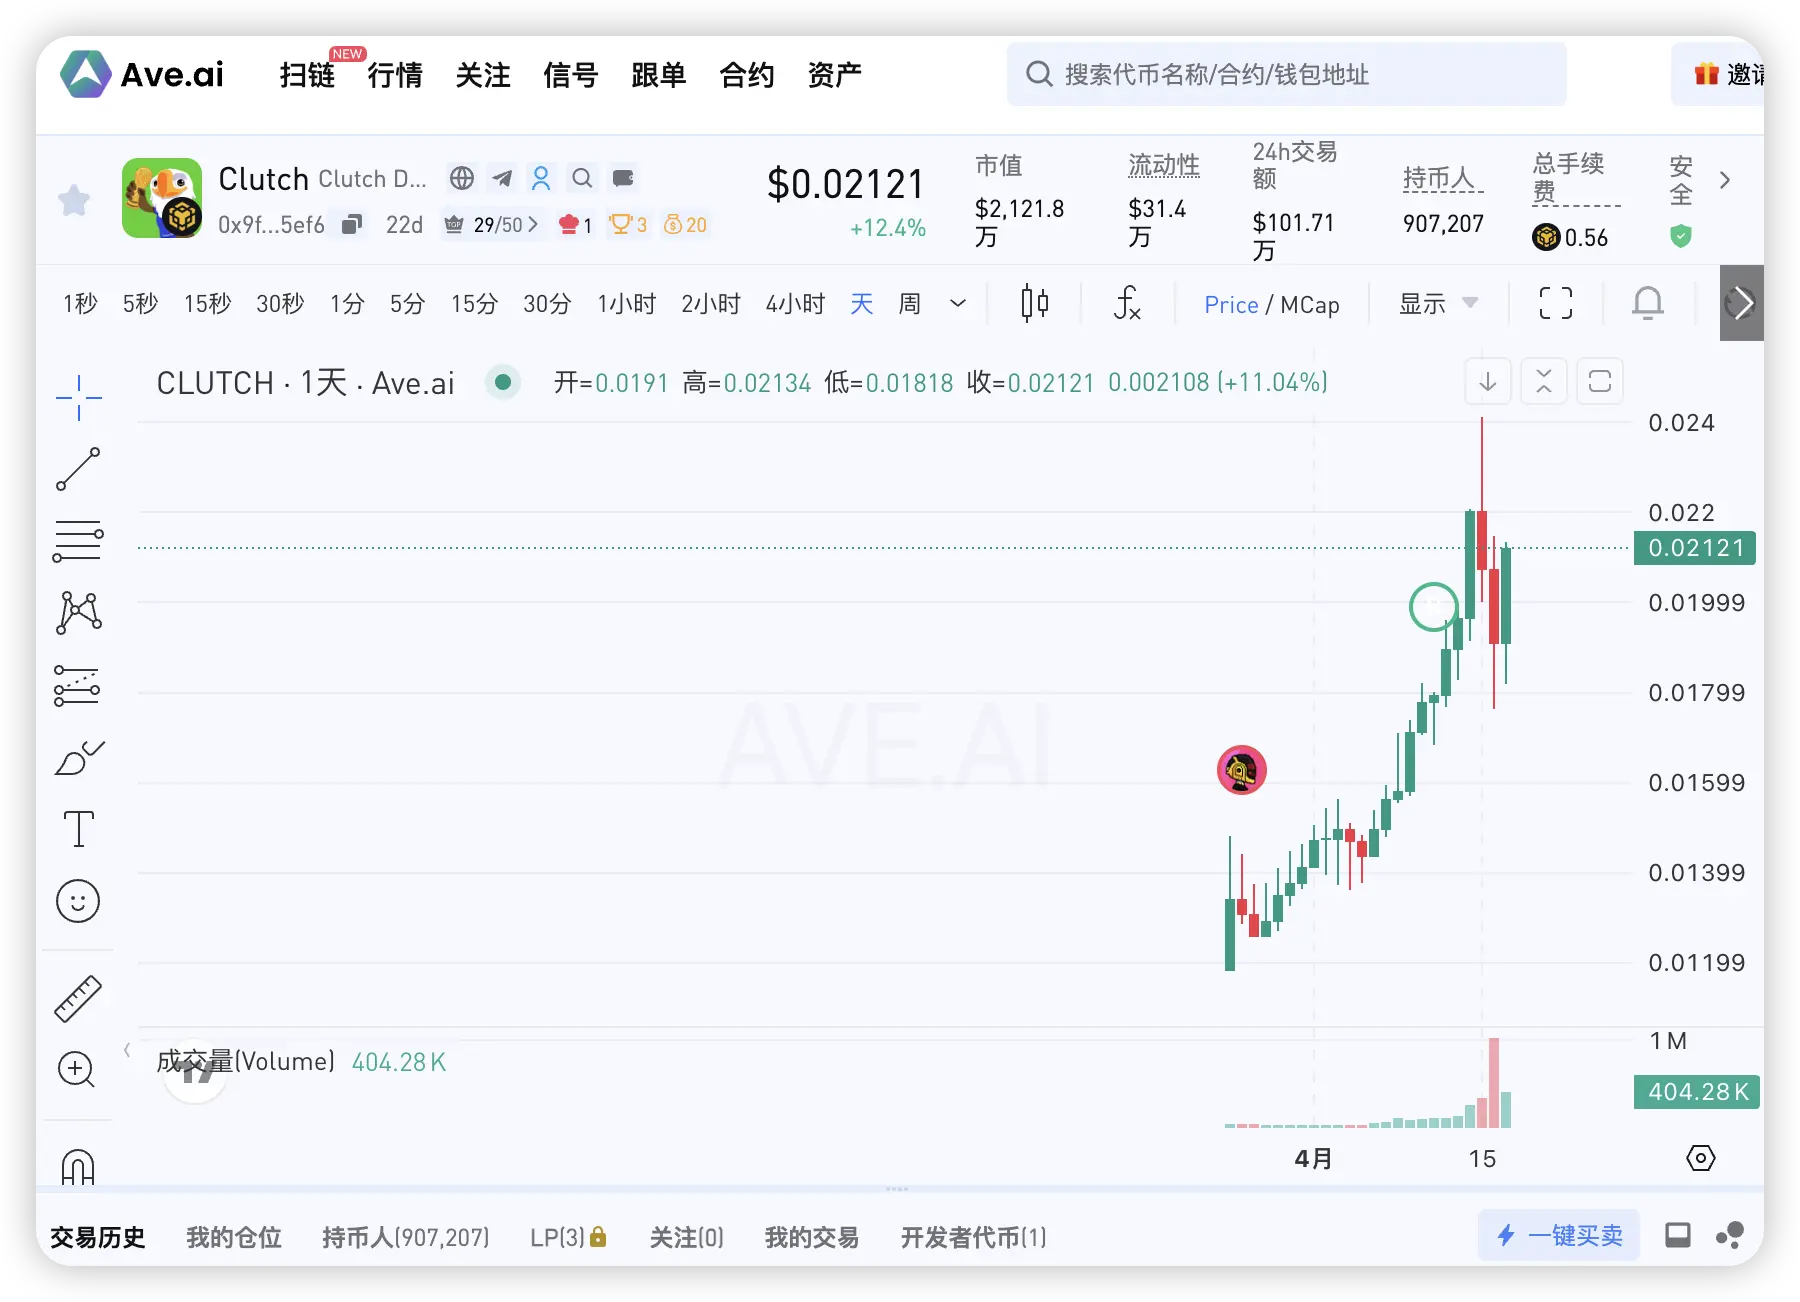The image size is (1800, 1302).
Task: Select the 4小时 timeframe
Action: click(795, 304)
